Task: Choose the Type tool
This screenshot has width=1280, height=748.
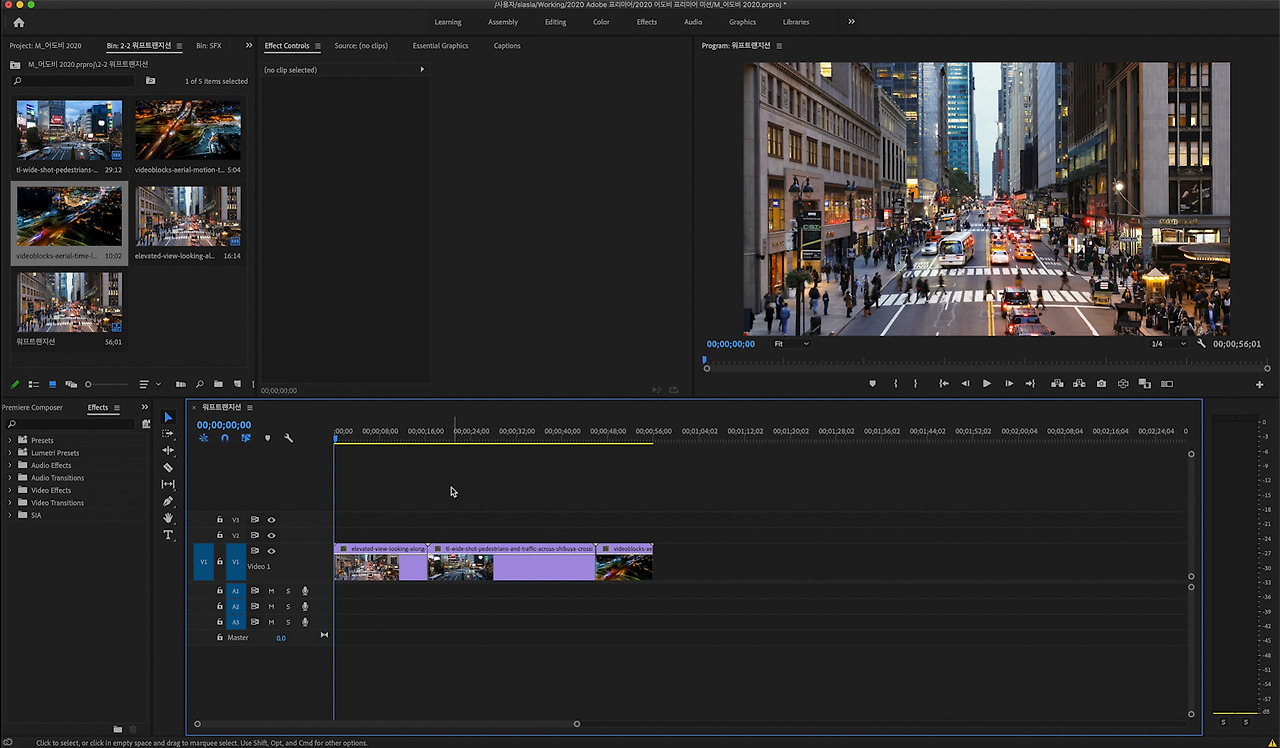Action: point(168,535)
